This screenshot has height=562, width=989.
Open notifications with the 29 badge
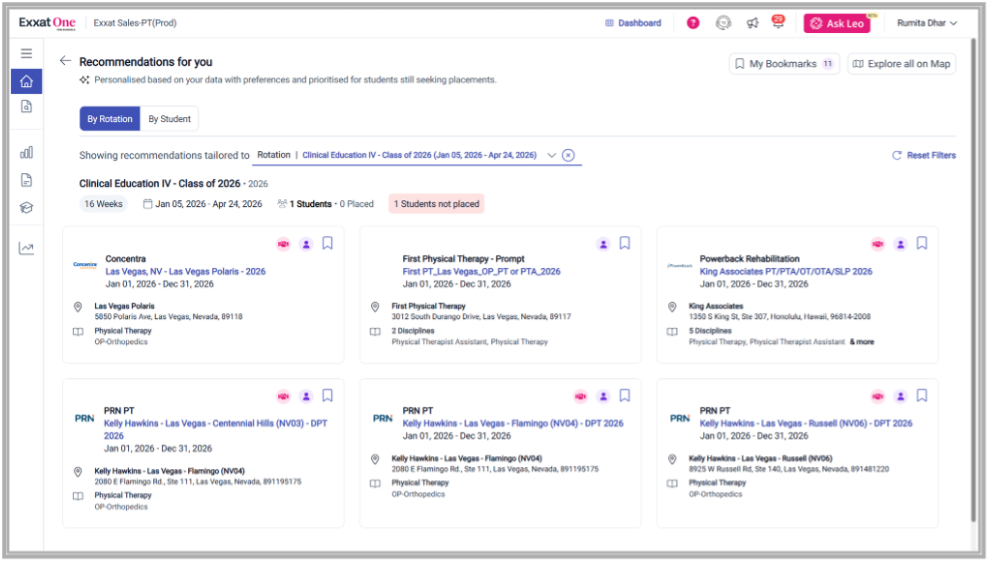coord(778,22)
